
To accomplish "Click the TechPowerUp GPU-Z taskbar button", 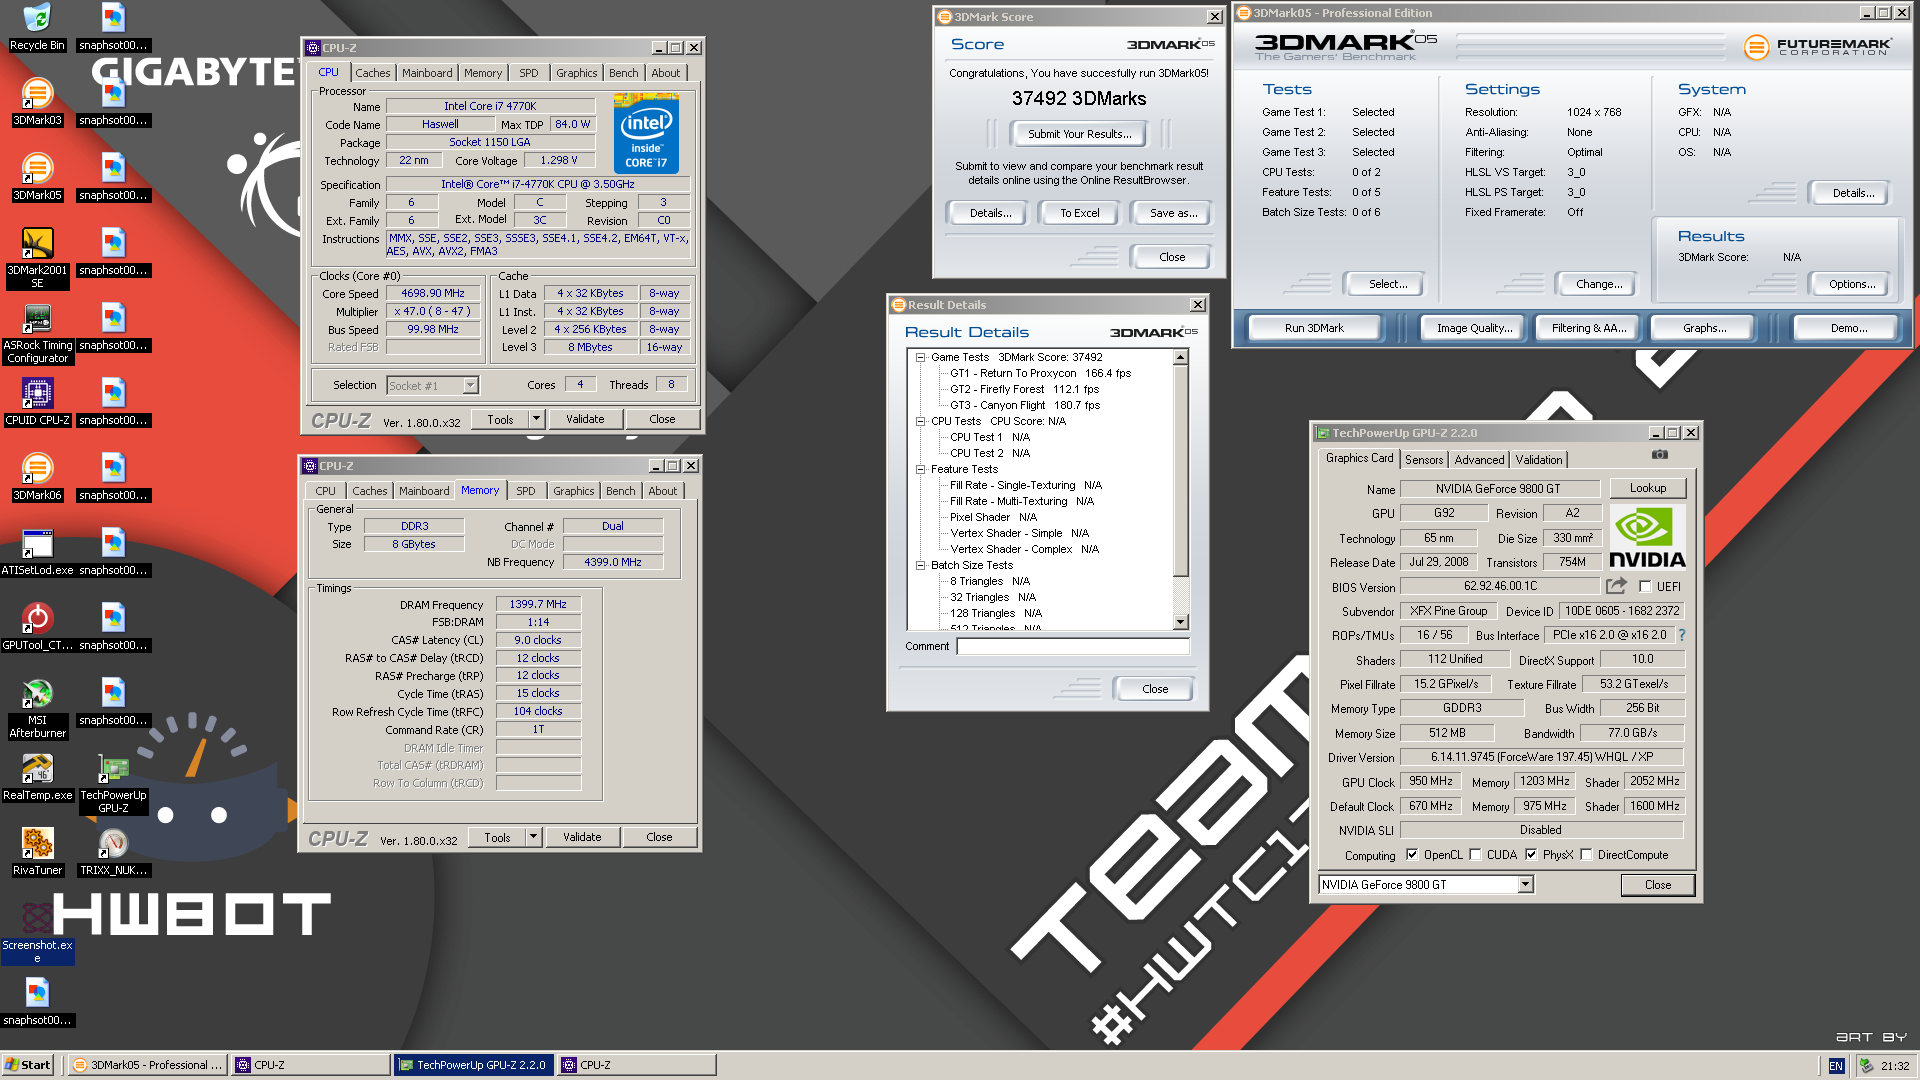I will (x=473, y=1065).
